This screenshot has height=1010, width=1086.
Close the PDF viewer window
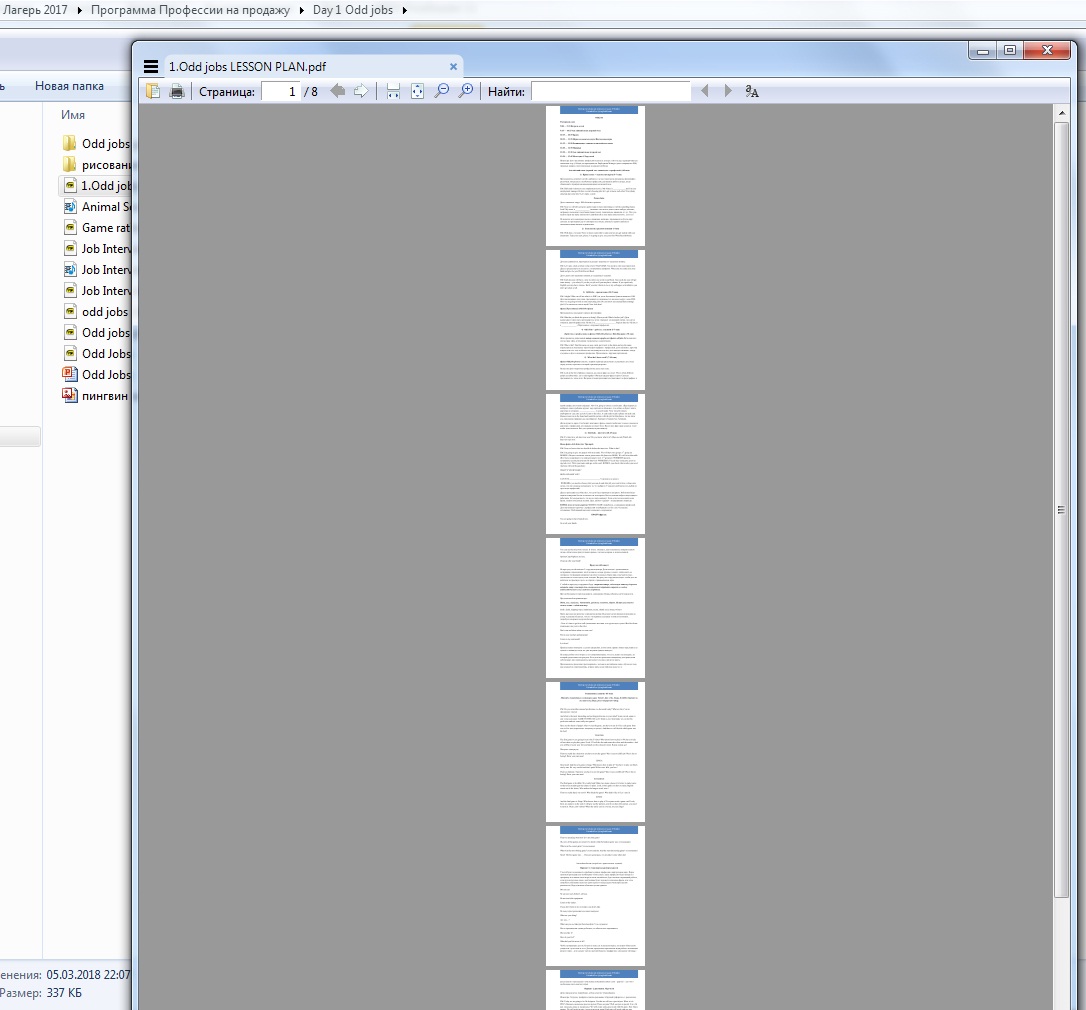tap(1047, 51)
